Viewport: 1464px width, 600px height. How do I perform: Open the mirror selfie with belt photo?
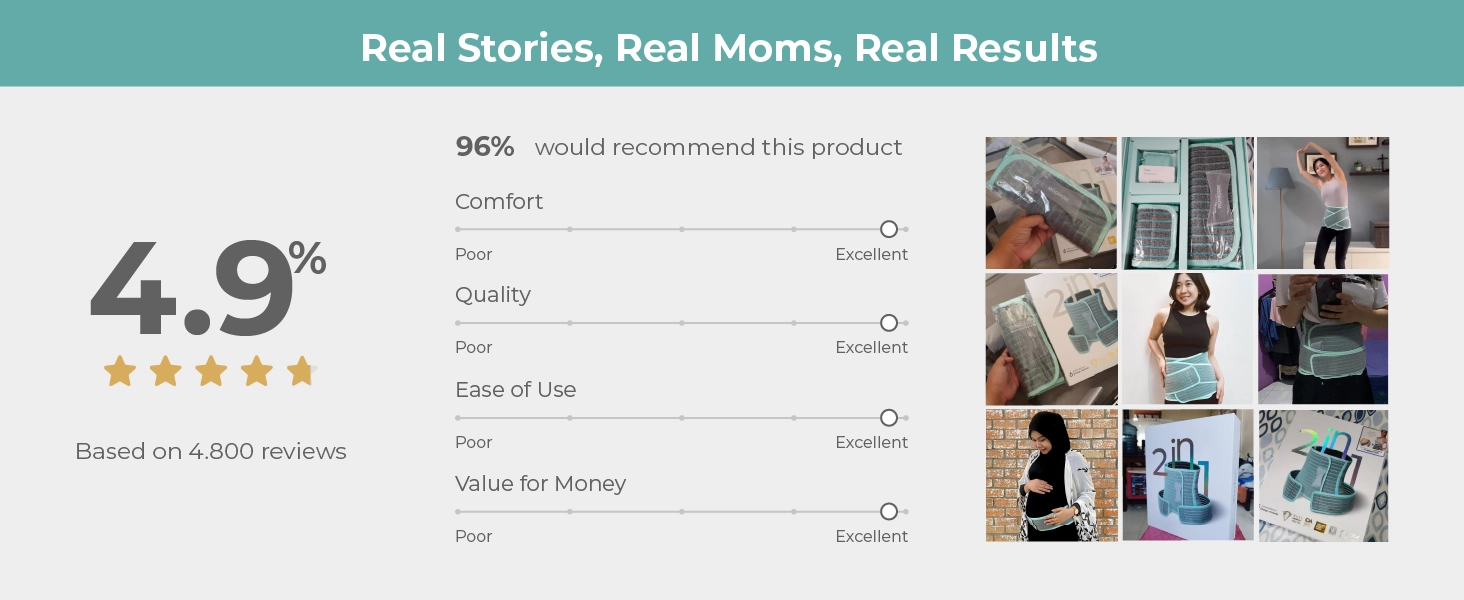tap(1323, 339)
